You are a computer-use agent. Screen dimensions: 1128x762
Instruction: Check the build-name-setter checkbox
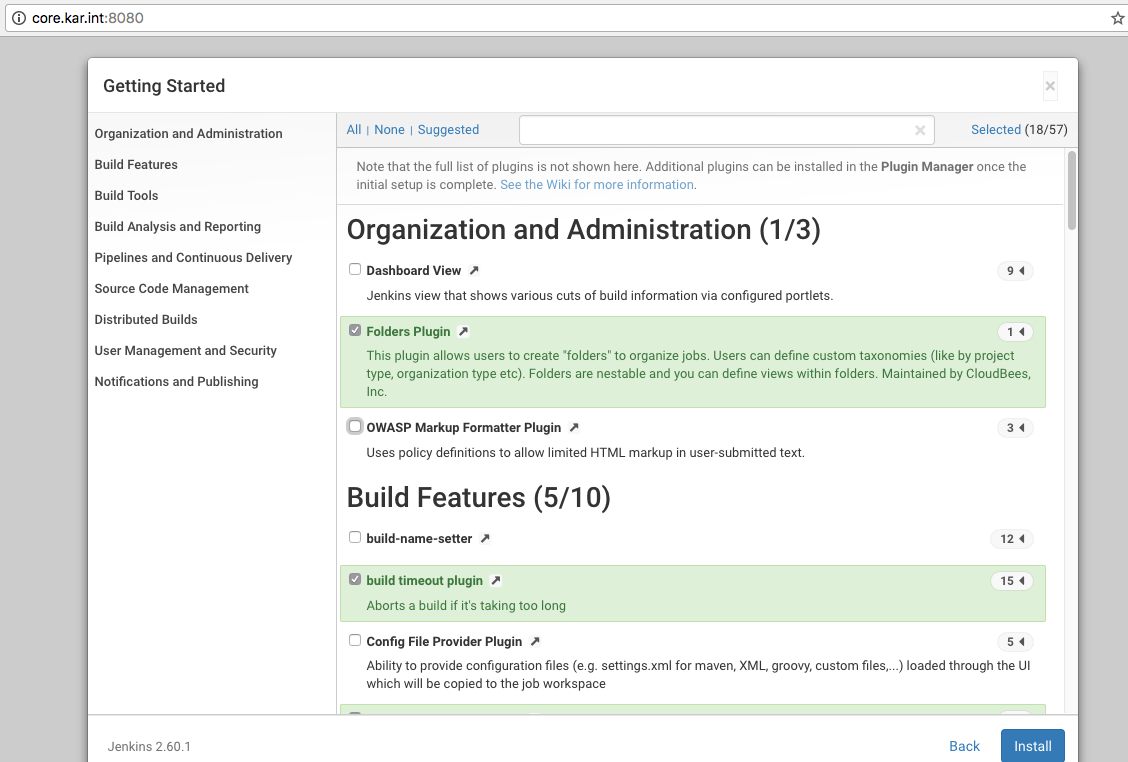tap(355, 538)
